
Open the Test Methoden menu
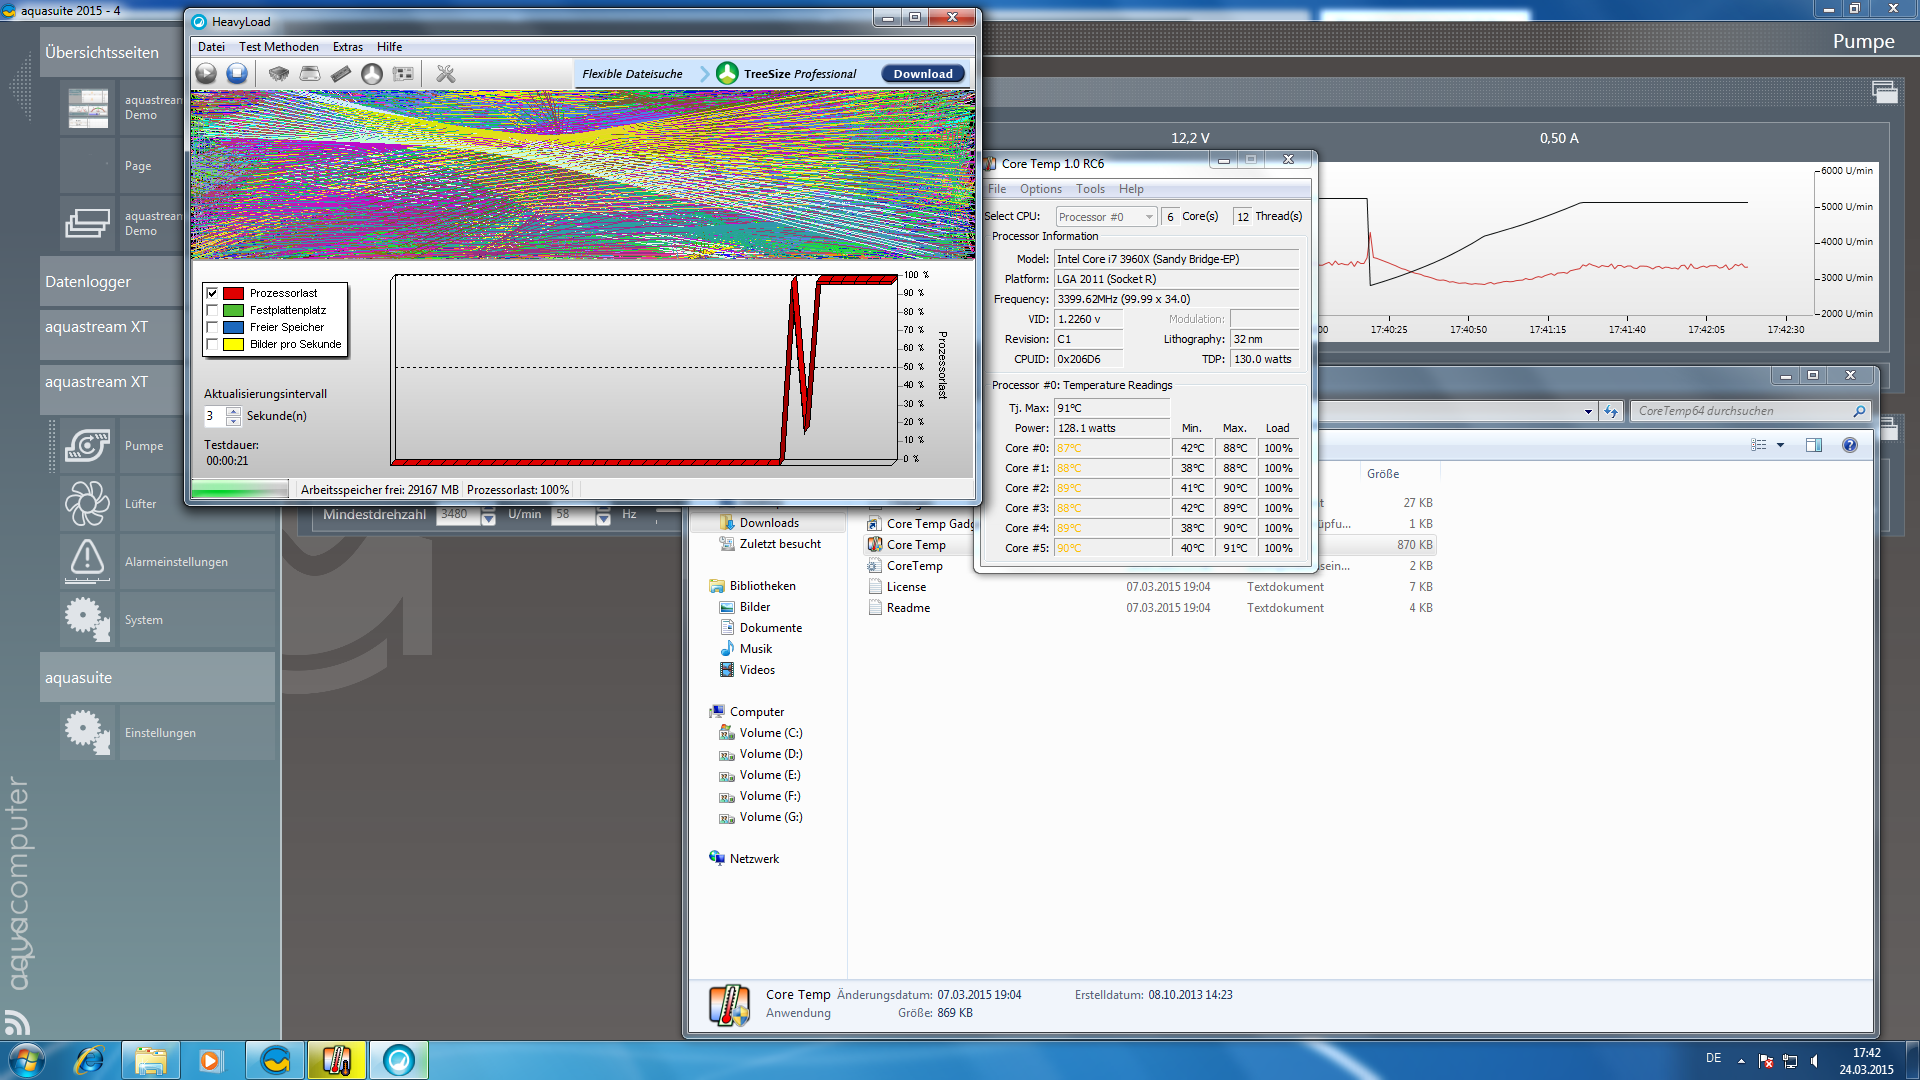coord(278,47)
